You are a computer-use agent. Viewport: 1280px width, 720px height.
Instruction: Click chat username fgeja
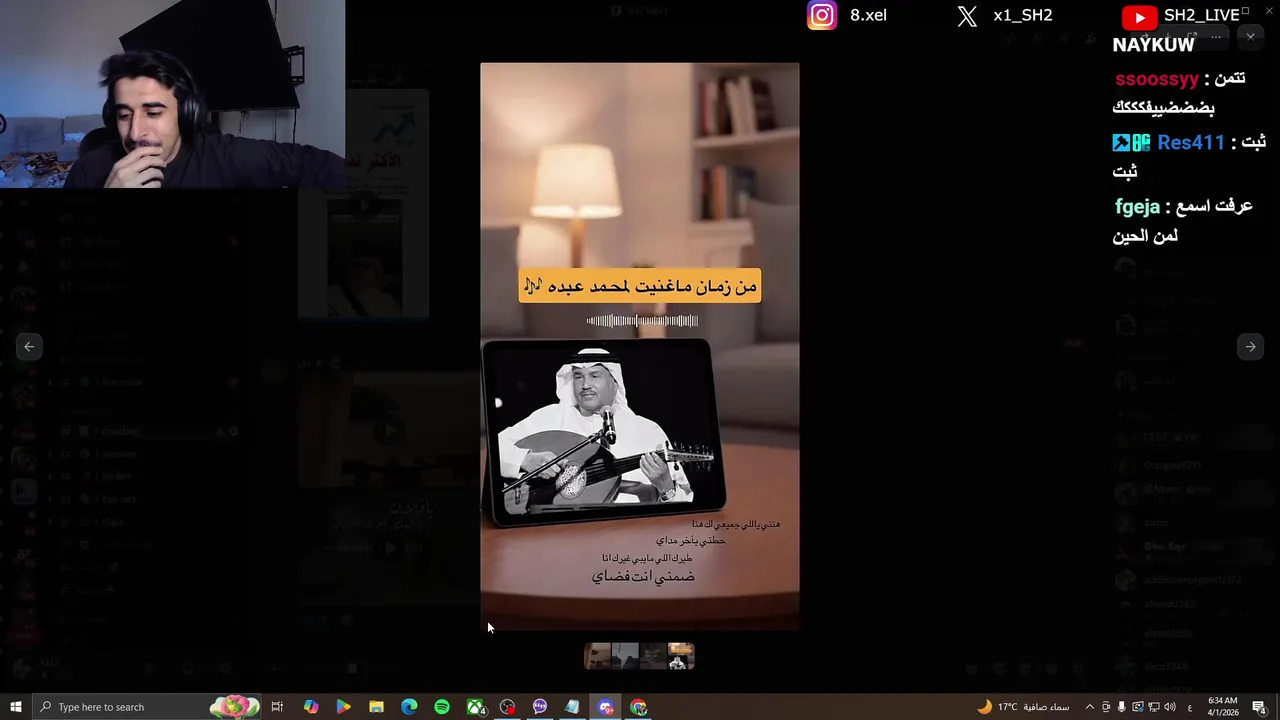[1138, 206]
